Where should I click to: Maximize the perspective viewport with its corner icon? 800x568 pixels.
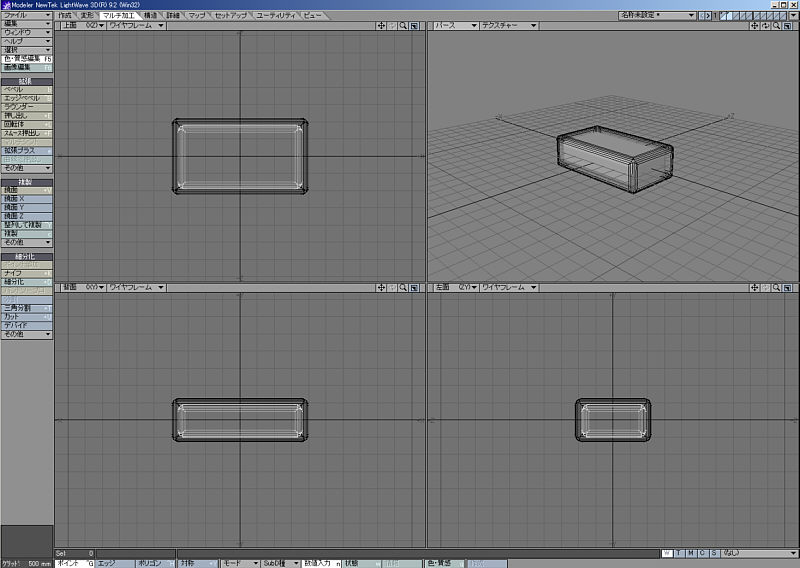[787, 25]
